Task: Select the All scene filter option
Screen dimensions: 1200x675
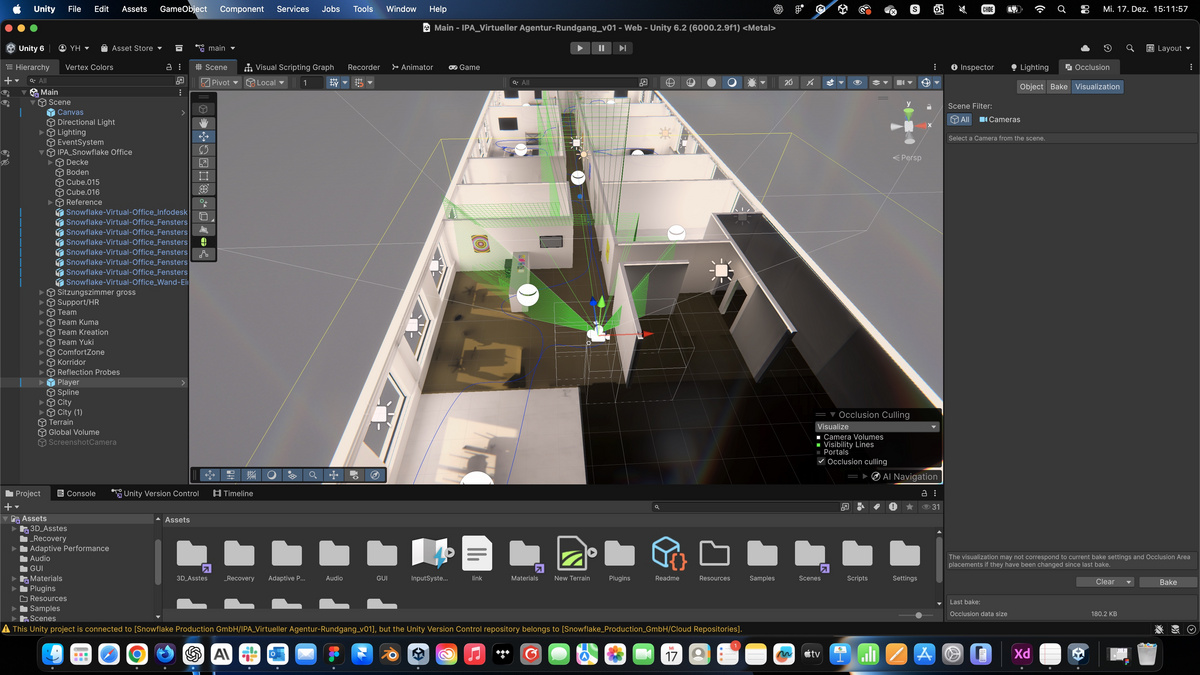Action: tap(959, 119)
